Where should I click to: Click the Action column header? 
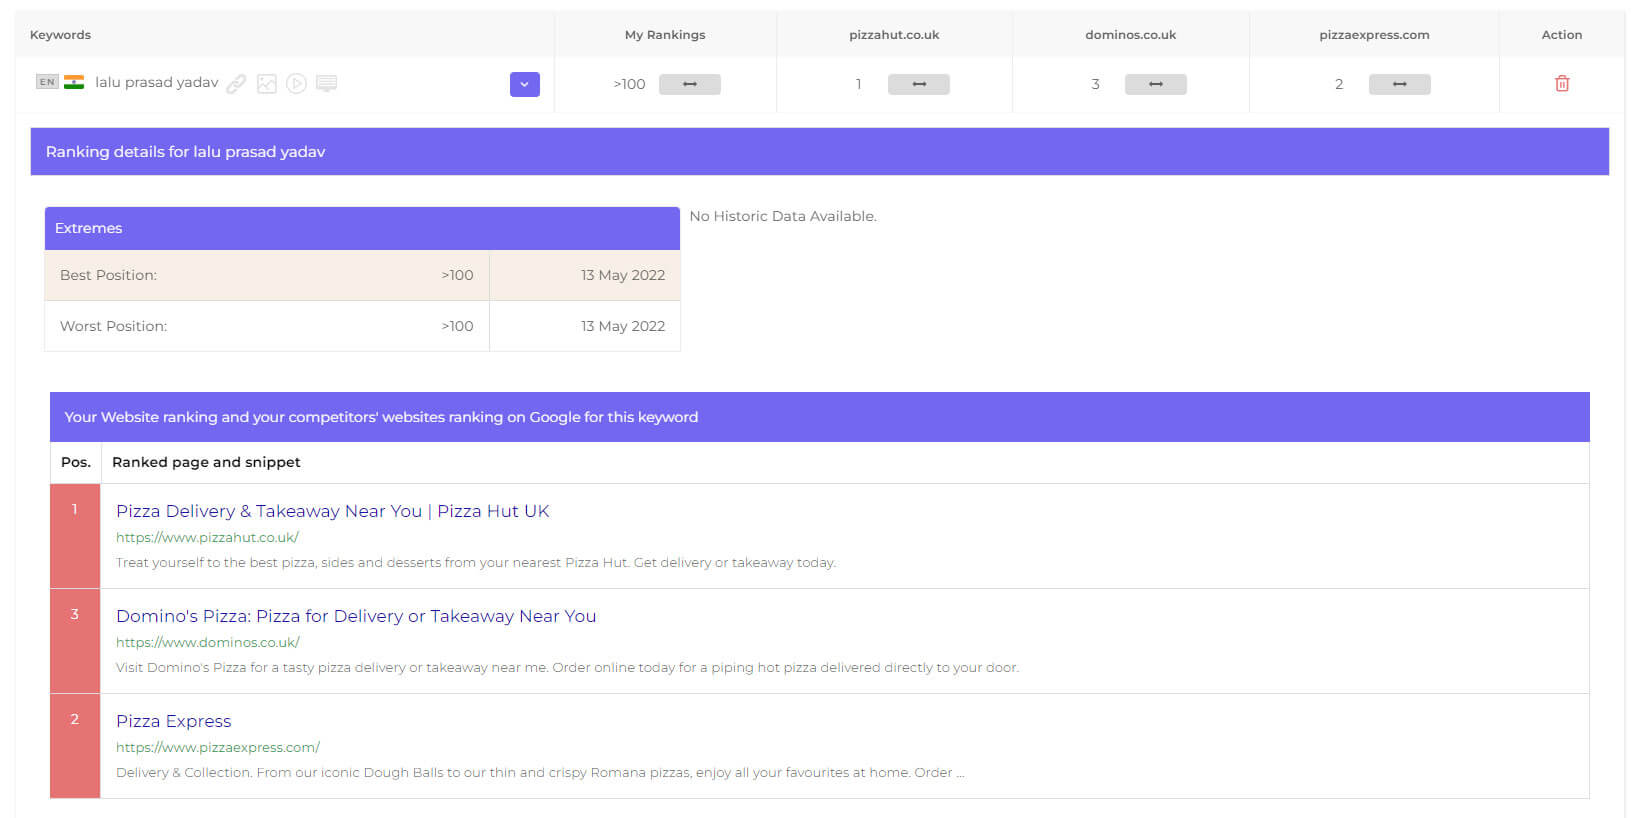click(1562, 35)
